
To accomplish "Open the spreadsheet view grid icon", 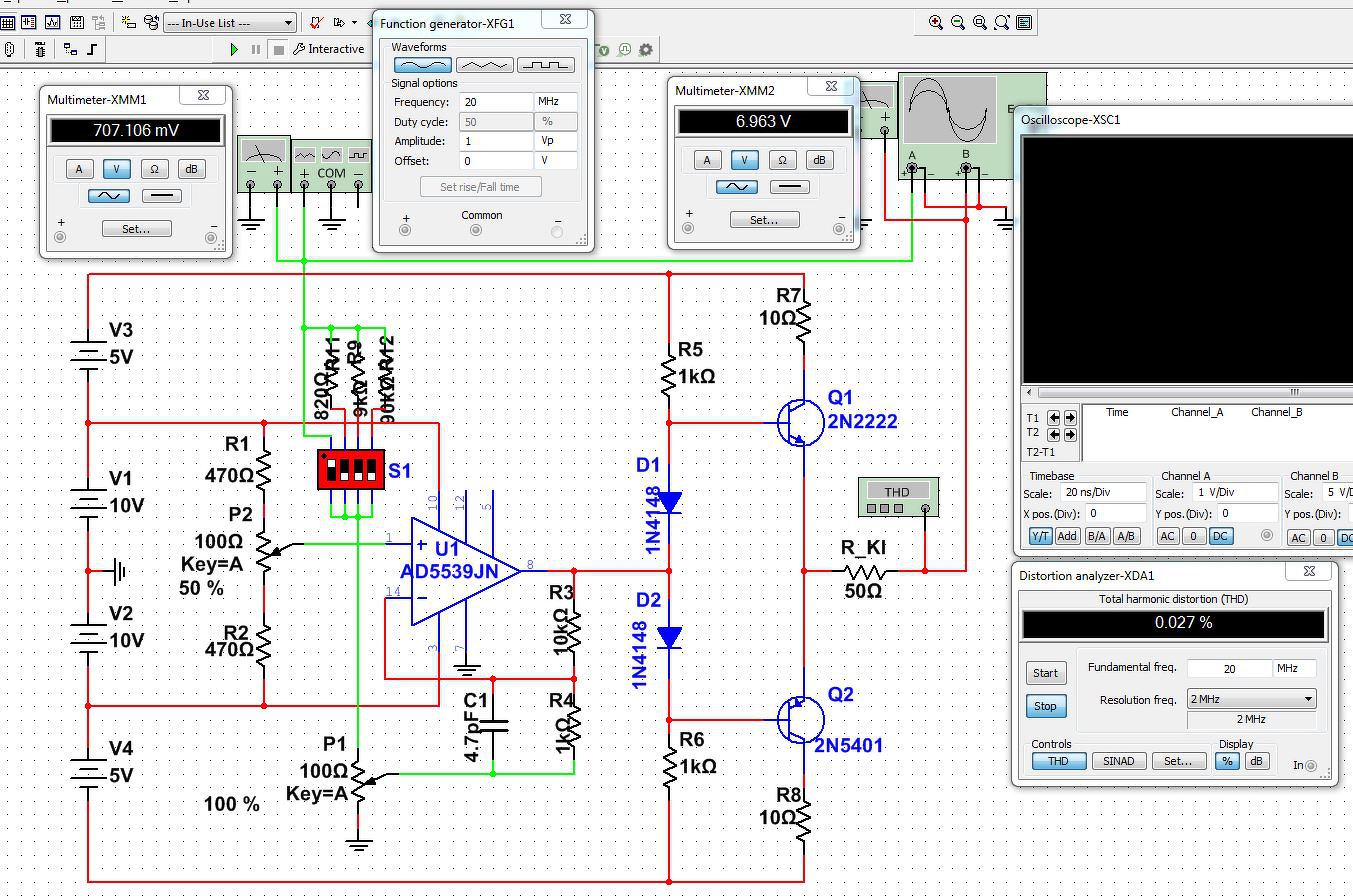I will coord(8,22).
